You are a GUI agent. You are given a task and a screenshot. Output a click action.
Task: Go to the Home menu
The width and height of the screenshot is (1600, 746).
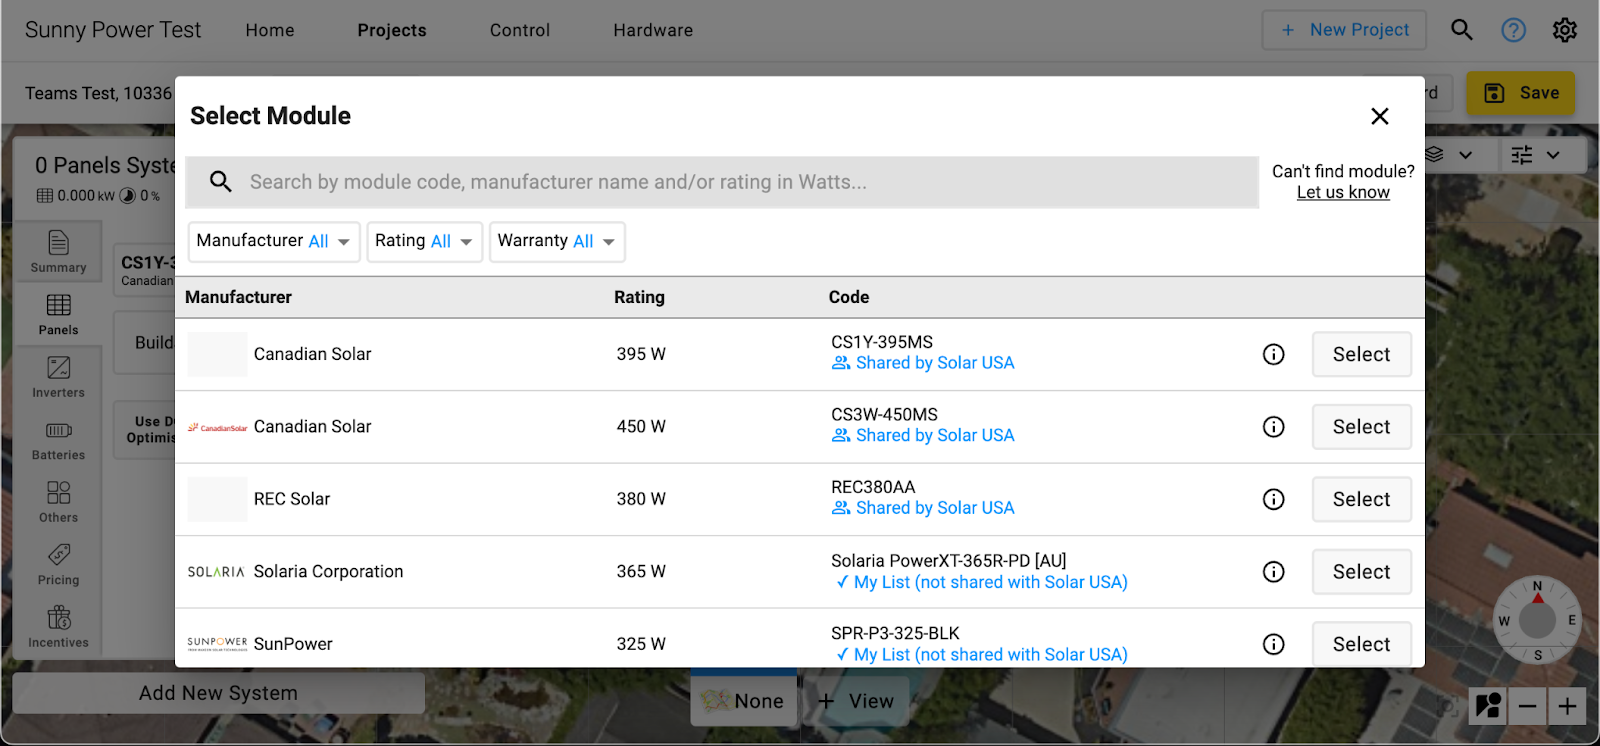coord(270,30)
